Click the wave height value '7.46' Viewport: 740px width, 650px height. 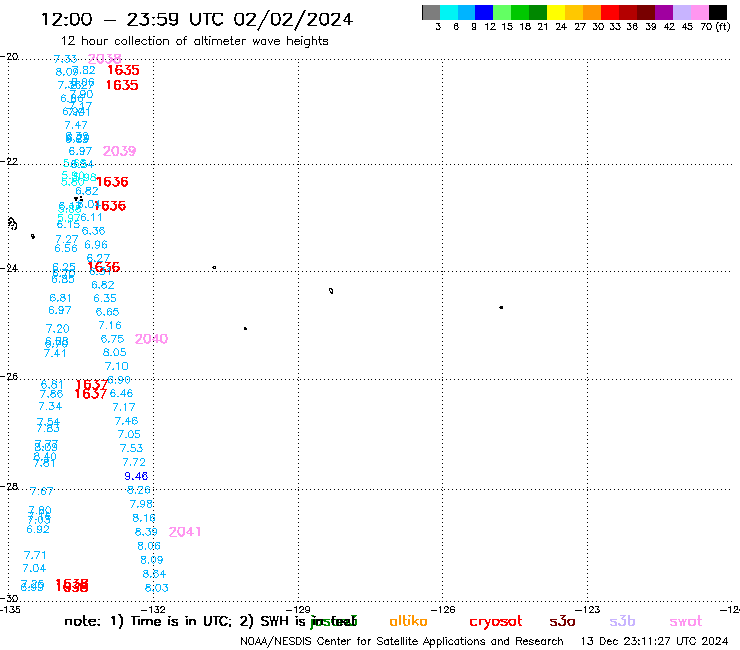pos(126,421)
